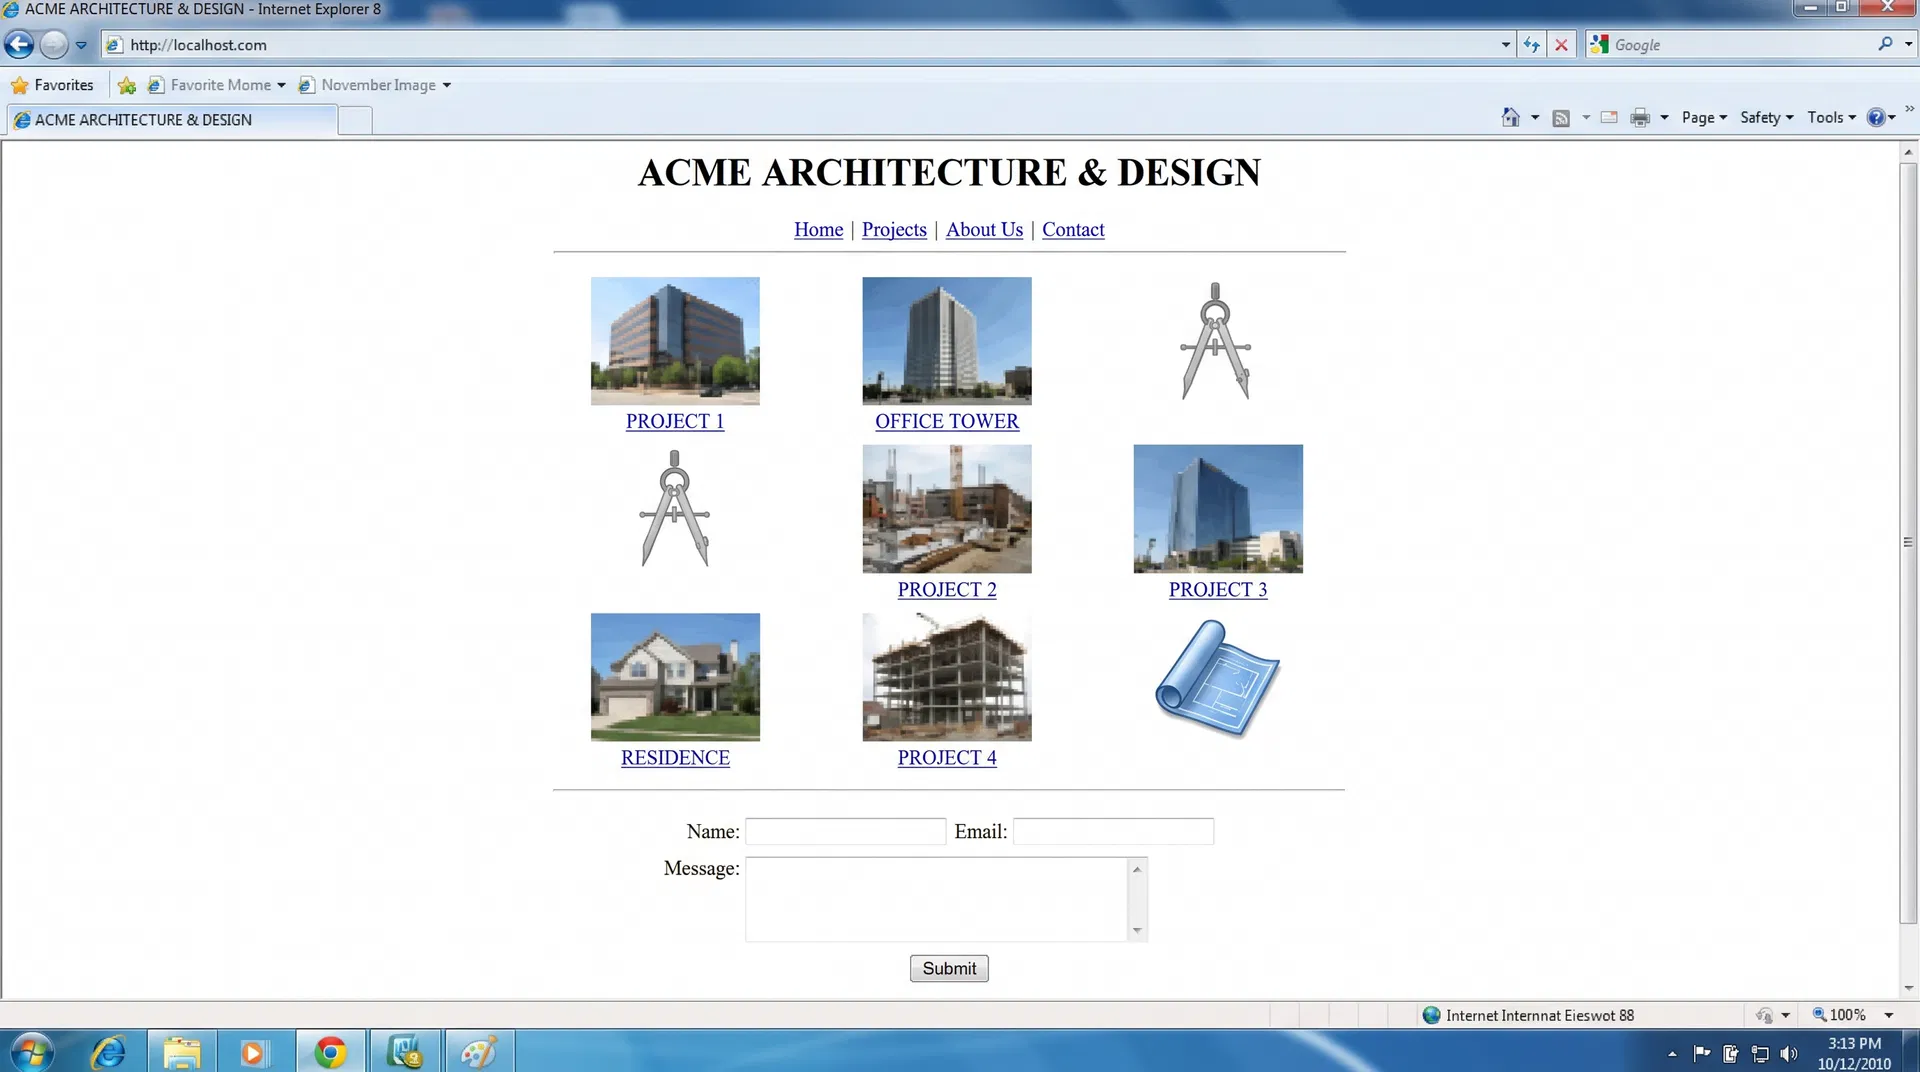Go to the browser home page
Screen dimensions: 1920x1072
[x=1509, y=117]
